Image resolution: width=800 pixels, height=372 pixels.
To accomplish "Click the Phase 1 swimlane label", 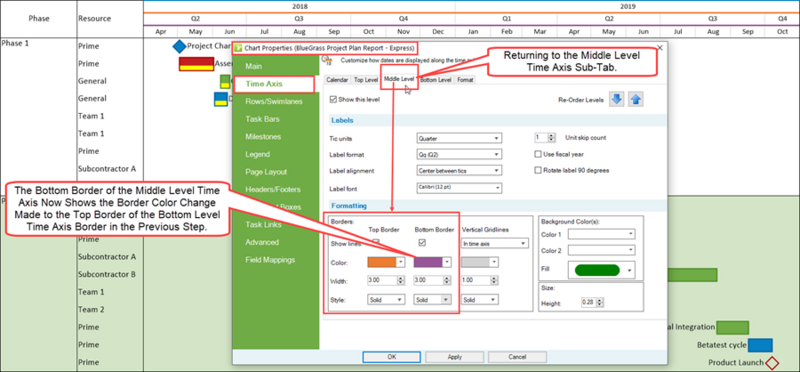I will (x=16, y=43).
